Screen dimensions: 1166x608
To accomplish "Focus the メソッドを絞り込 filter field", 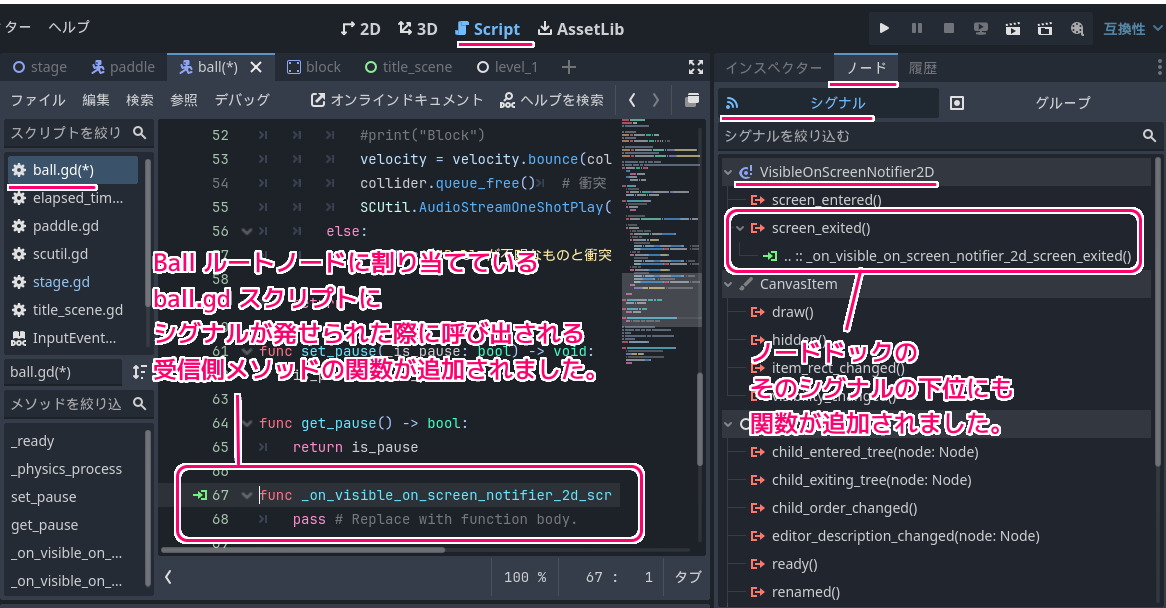I will point(78,404).
